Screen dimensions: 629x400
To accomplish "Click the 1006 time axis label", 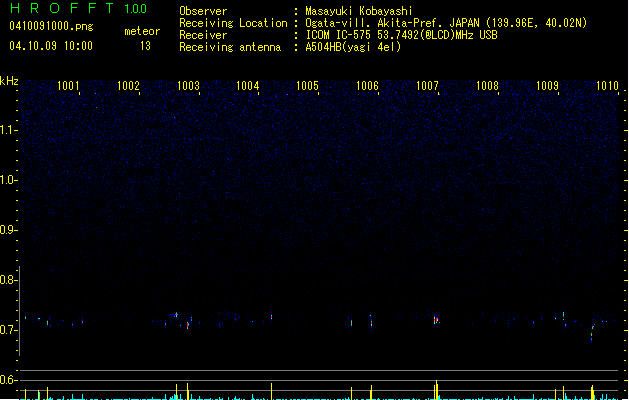I will [367, 86].
